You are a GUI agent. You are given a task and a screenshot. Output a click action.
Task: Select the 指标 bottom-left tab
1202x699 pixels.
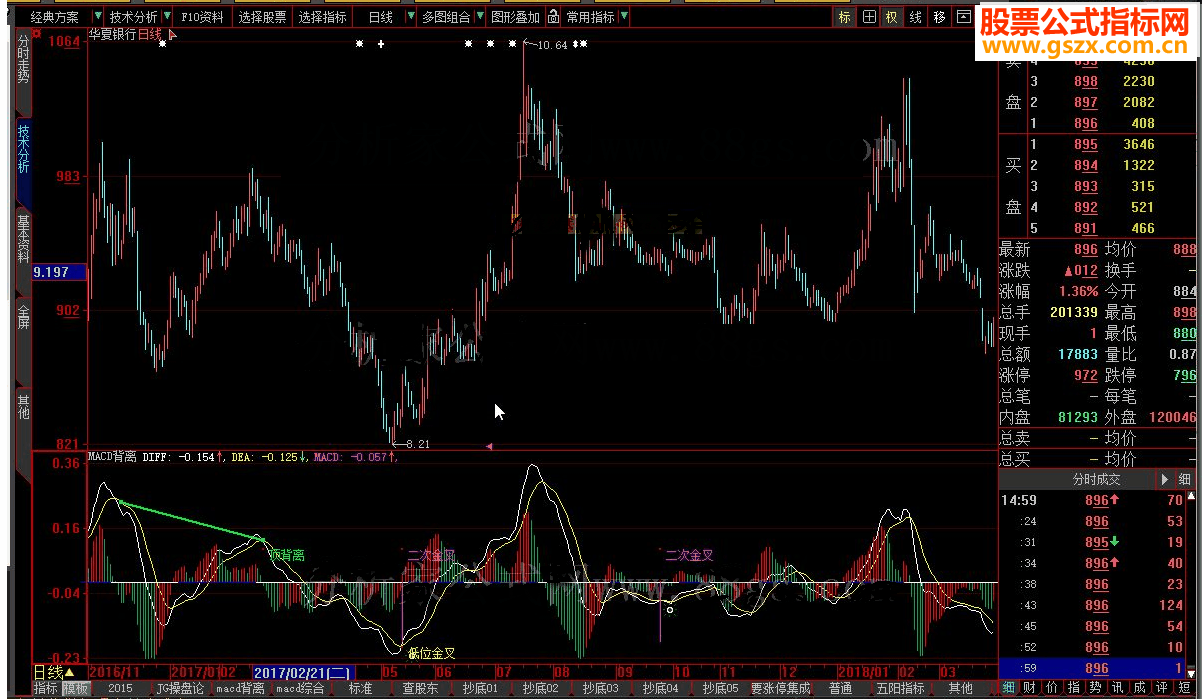click(46, 689)
